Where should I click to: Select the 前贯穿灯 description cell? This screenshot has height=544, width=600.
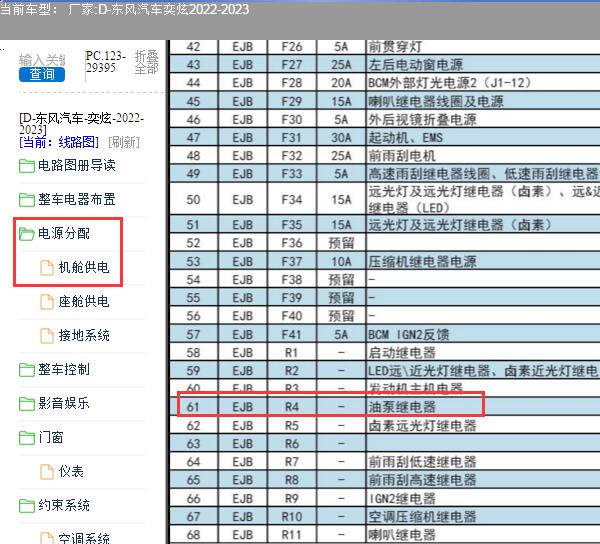click(x=483, y=47)
